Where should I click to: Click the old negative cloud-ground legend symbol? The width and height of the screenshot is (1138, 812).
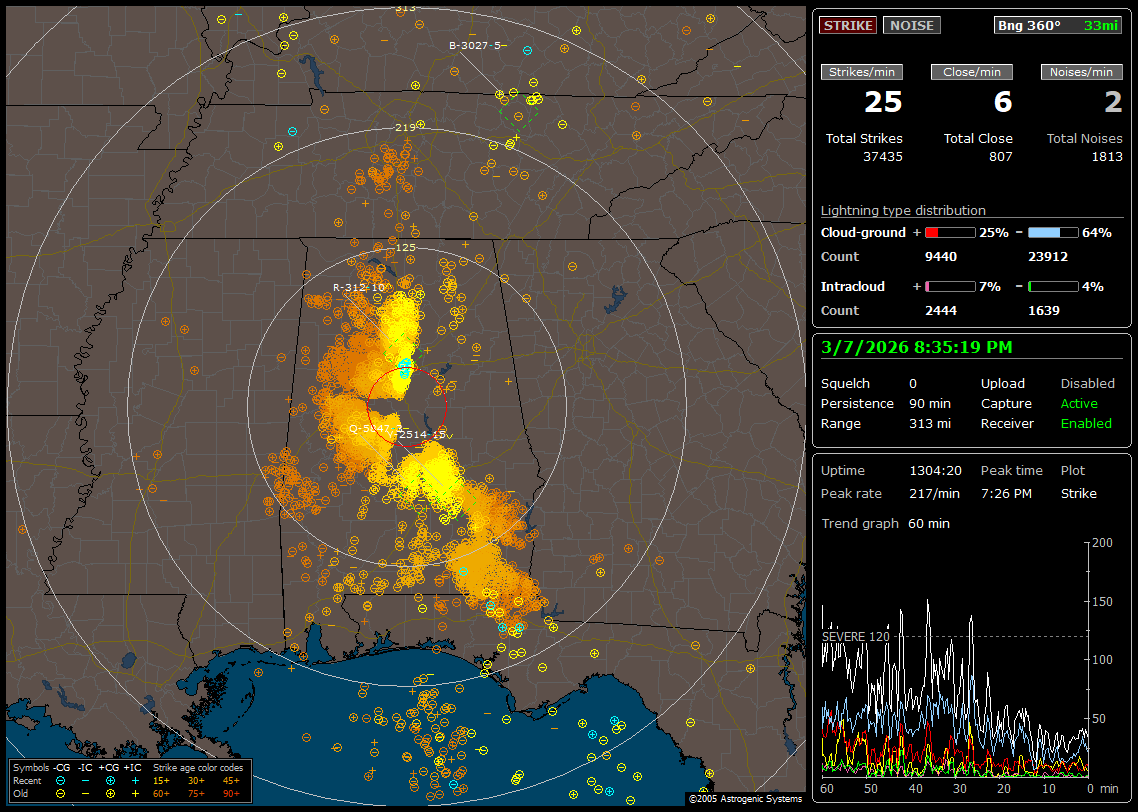coord(61,793)
